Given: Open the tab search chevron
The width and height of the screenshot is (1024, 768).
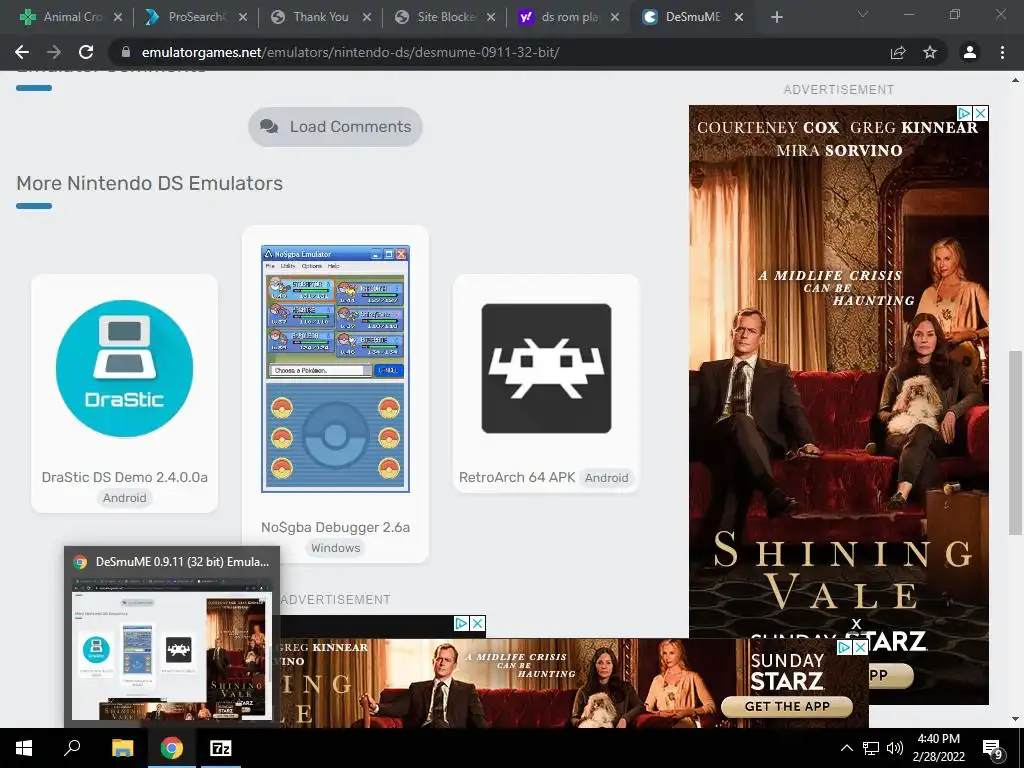Looking at the screenshot, I should [863, 14].
